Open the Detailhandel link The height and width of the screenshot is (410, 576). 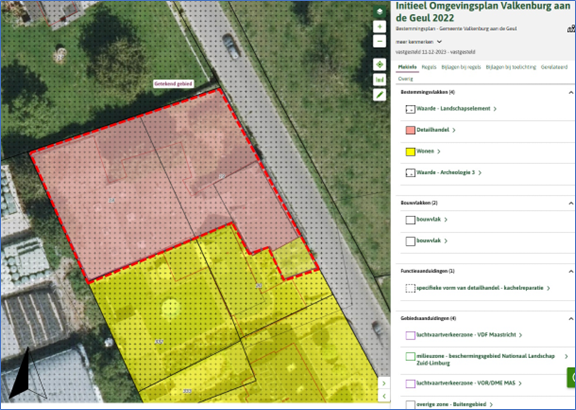(433, 130)
